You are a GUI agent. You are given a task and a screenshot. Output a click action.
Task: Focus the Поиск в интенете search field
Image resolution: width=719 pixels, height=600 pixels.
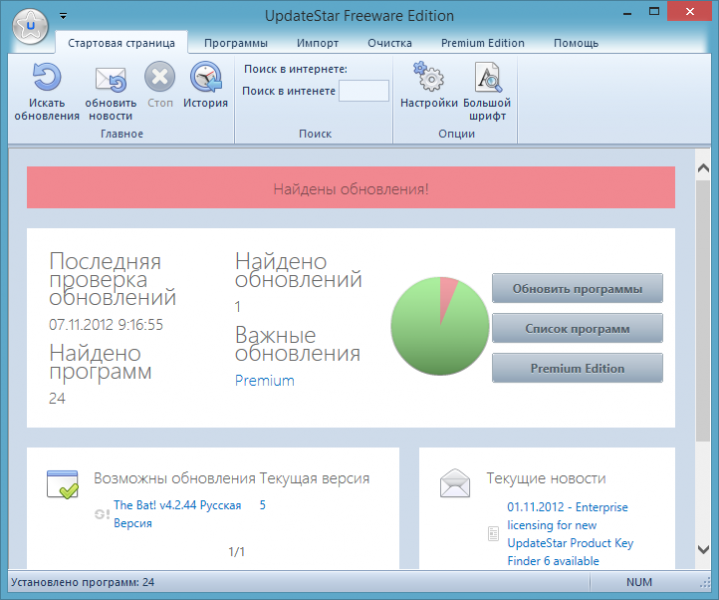[364, 91]
